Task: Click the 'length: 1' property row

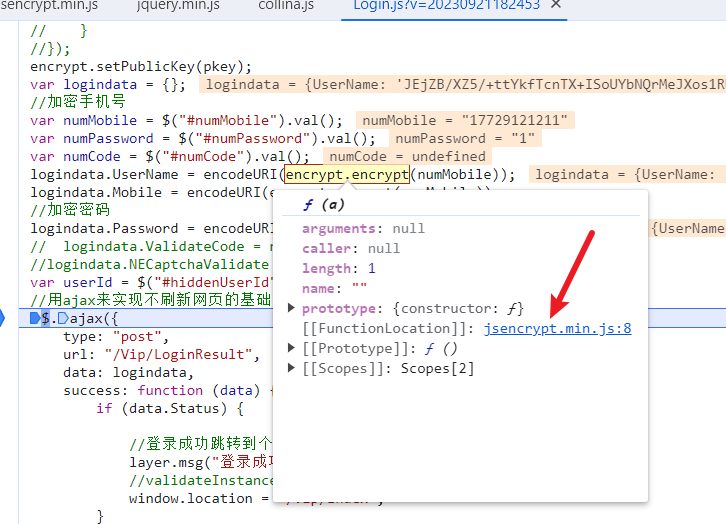Action: pyautogui.click(x=338, y=268)
